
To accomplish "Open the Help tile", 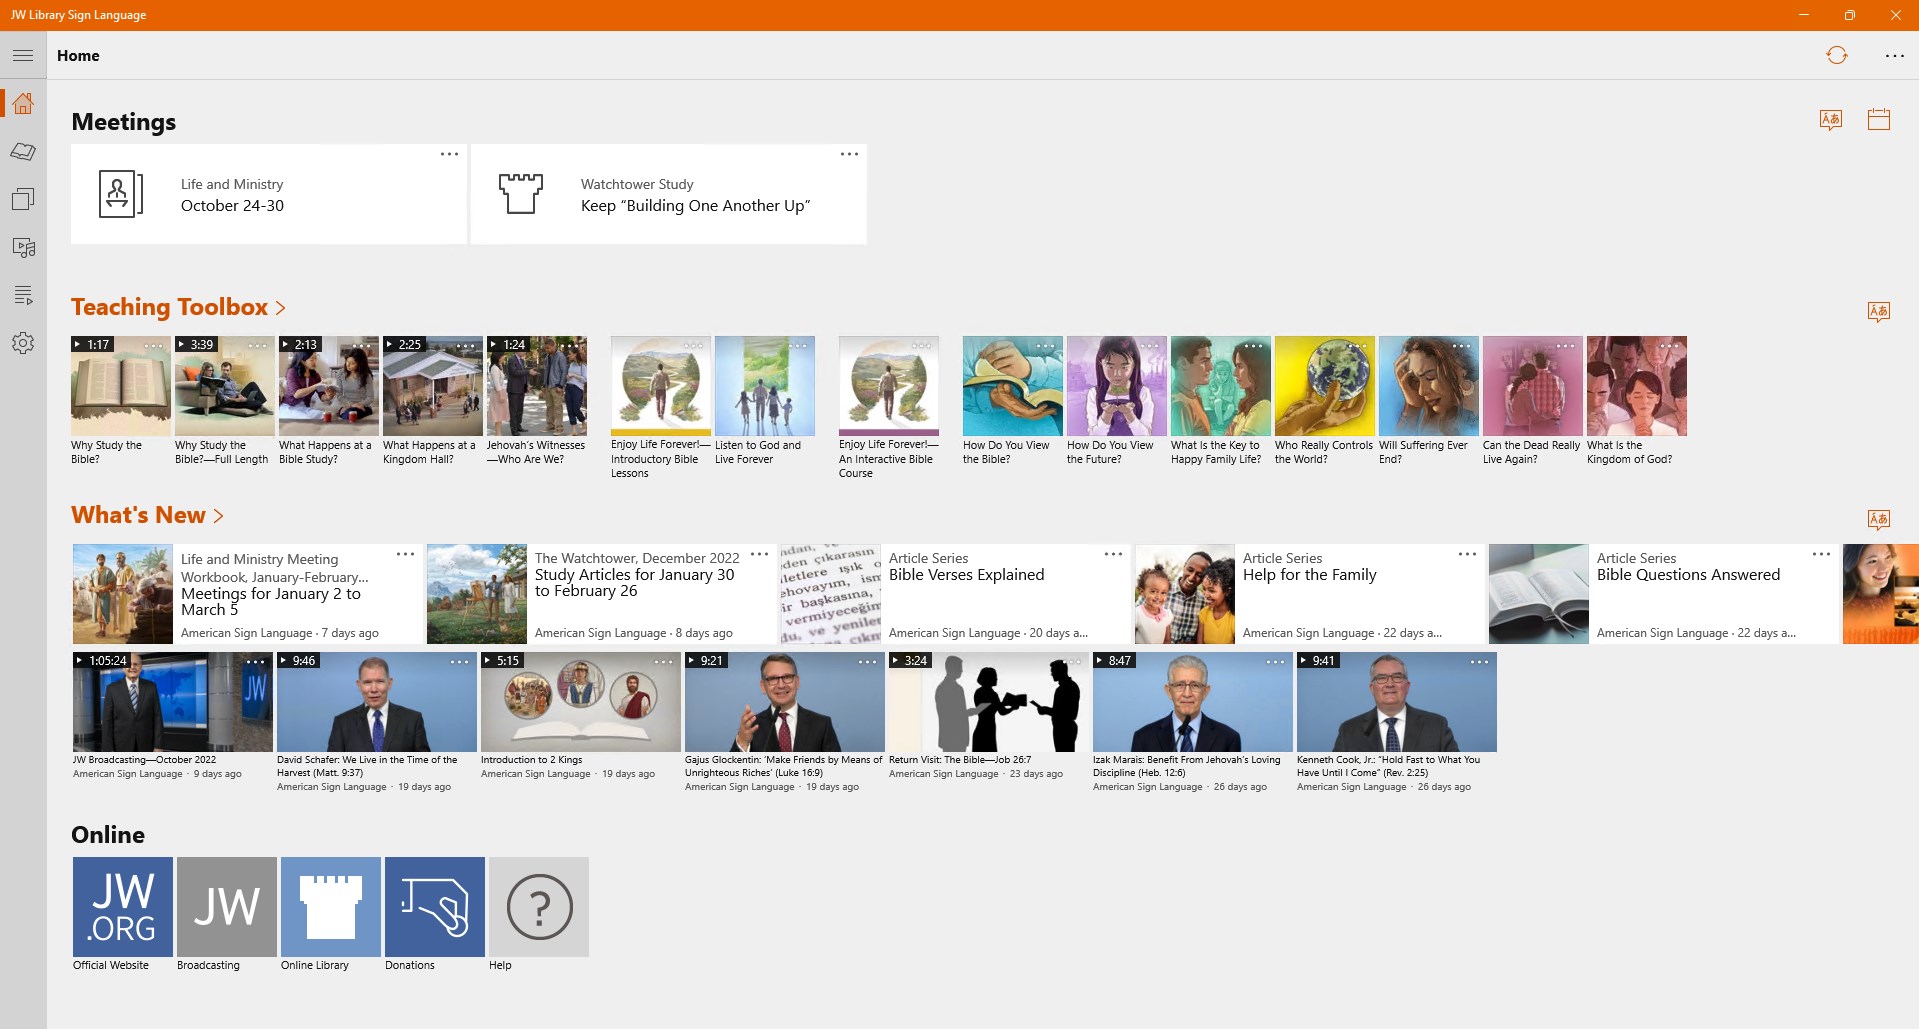I will 539,907.
